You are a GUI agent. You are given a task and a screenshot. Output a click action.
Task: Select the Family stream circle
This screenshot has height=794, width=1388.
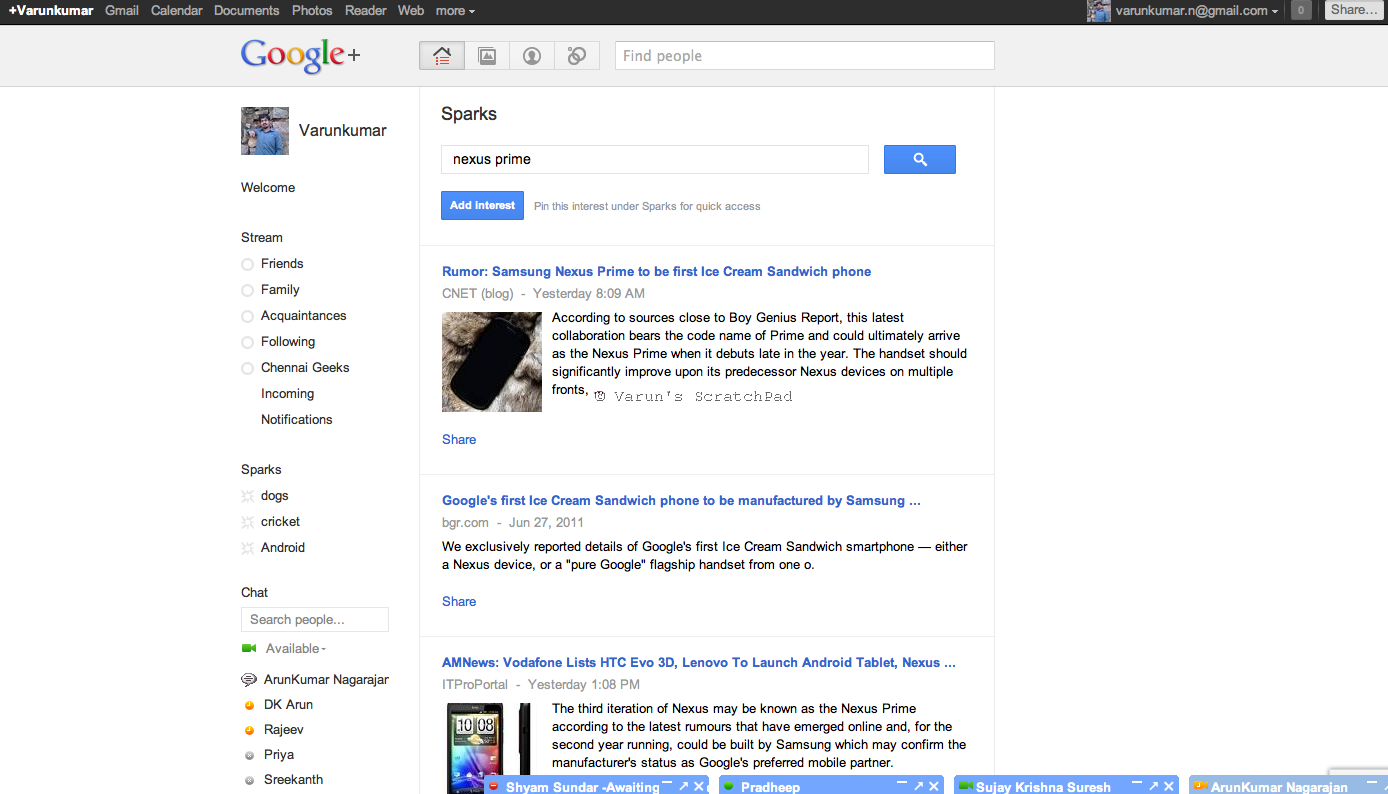point(247,290)
